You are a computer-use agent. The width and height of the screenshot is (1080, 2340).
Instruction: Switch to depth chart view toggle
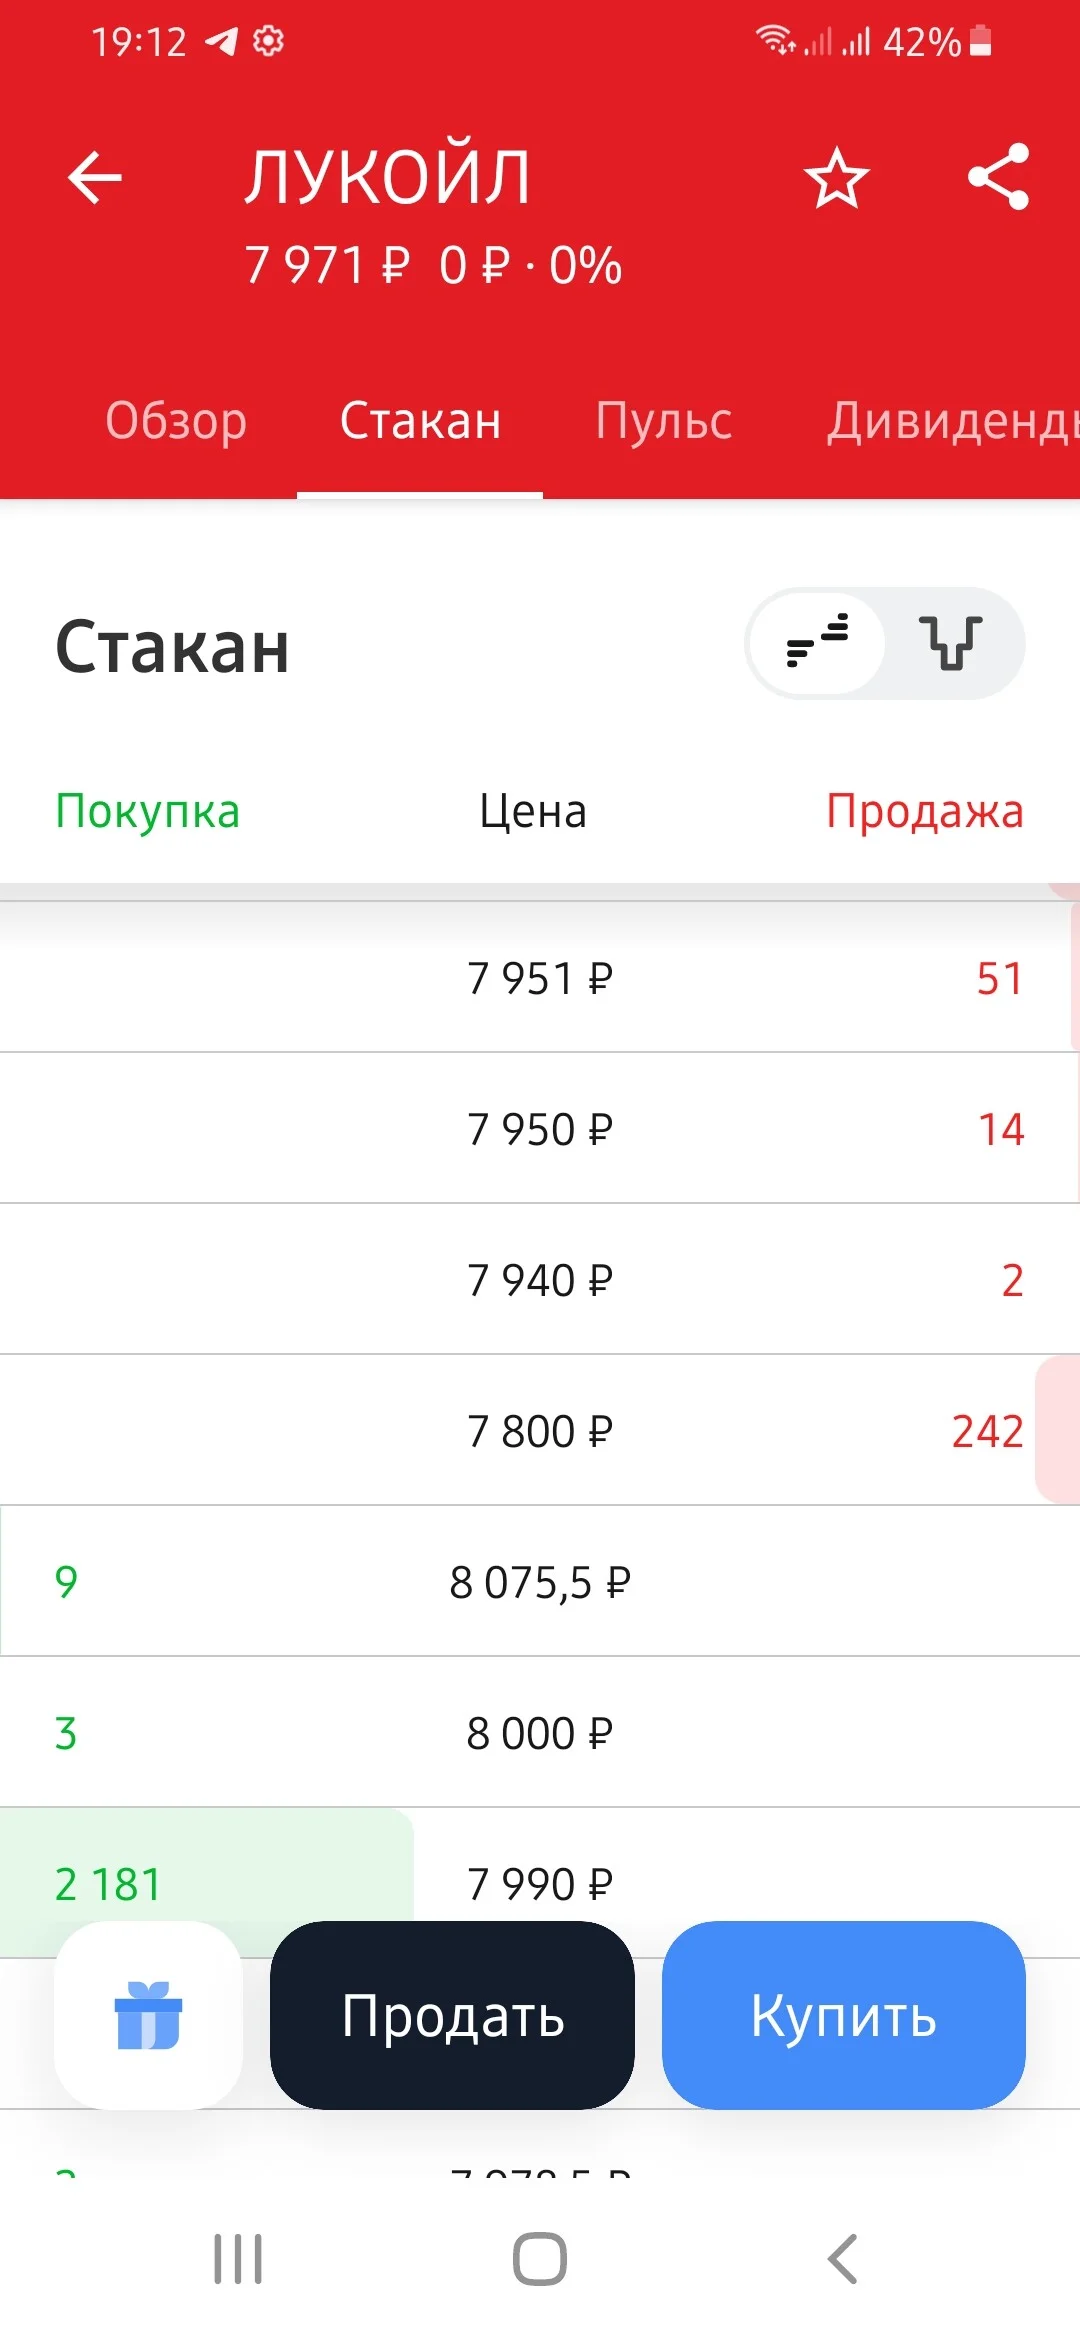951,642
